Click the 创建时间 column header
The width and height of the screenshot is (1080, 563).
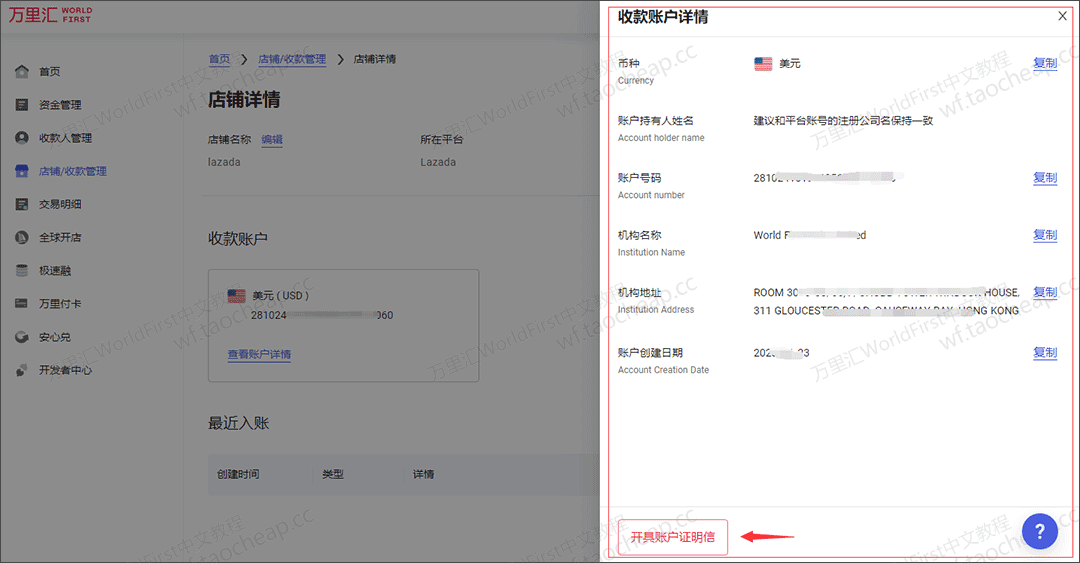pyautogui.click(x=238, y=474)
